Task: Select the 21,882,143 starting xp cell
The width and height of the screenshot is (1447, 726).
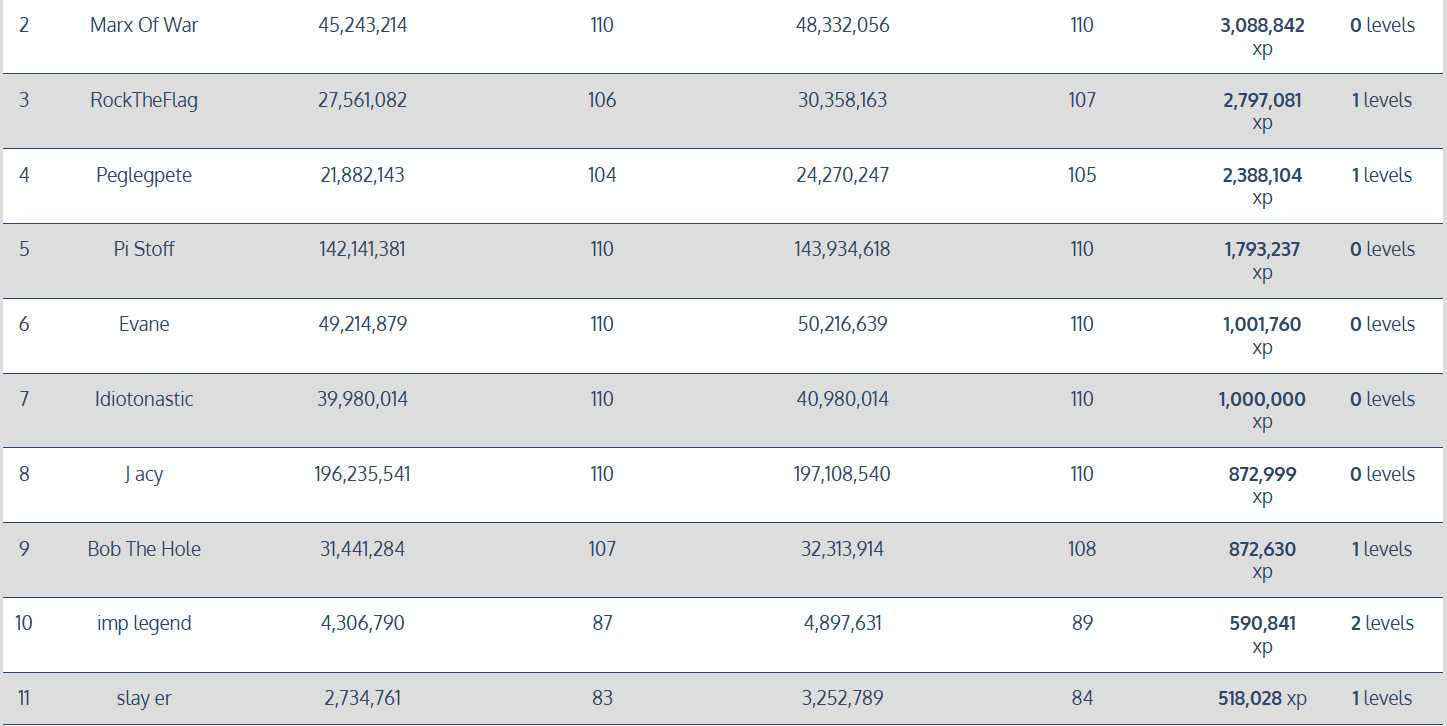Action: coord(362,175)
